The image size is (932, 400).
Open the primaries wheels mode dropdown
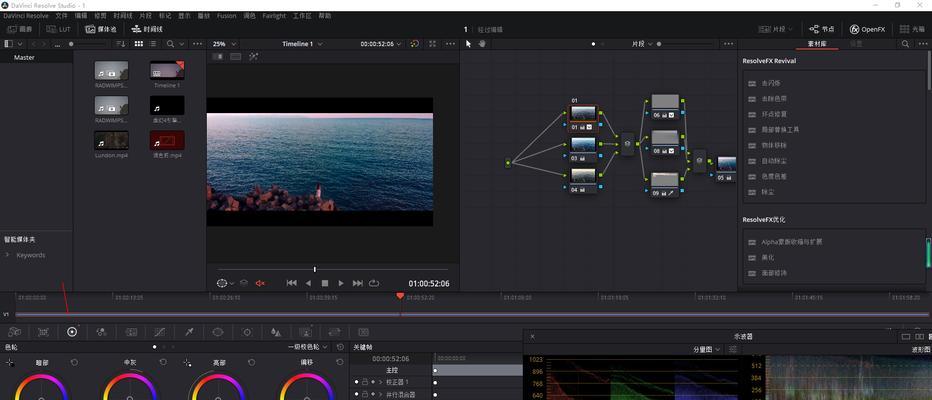[x=307, y=347]
